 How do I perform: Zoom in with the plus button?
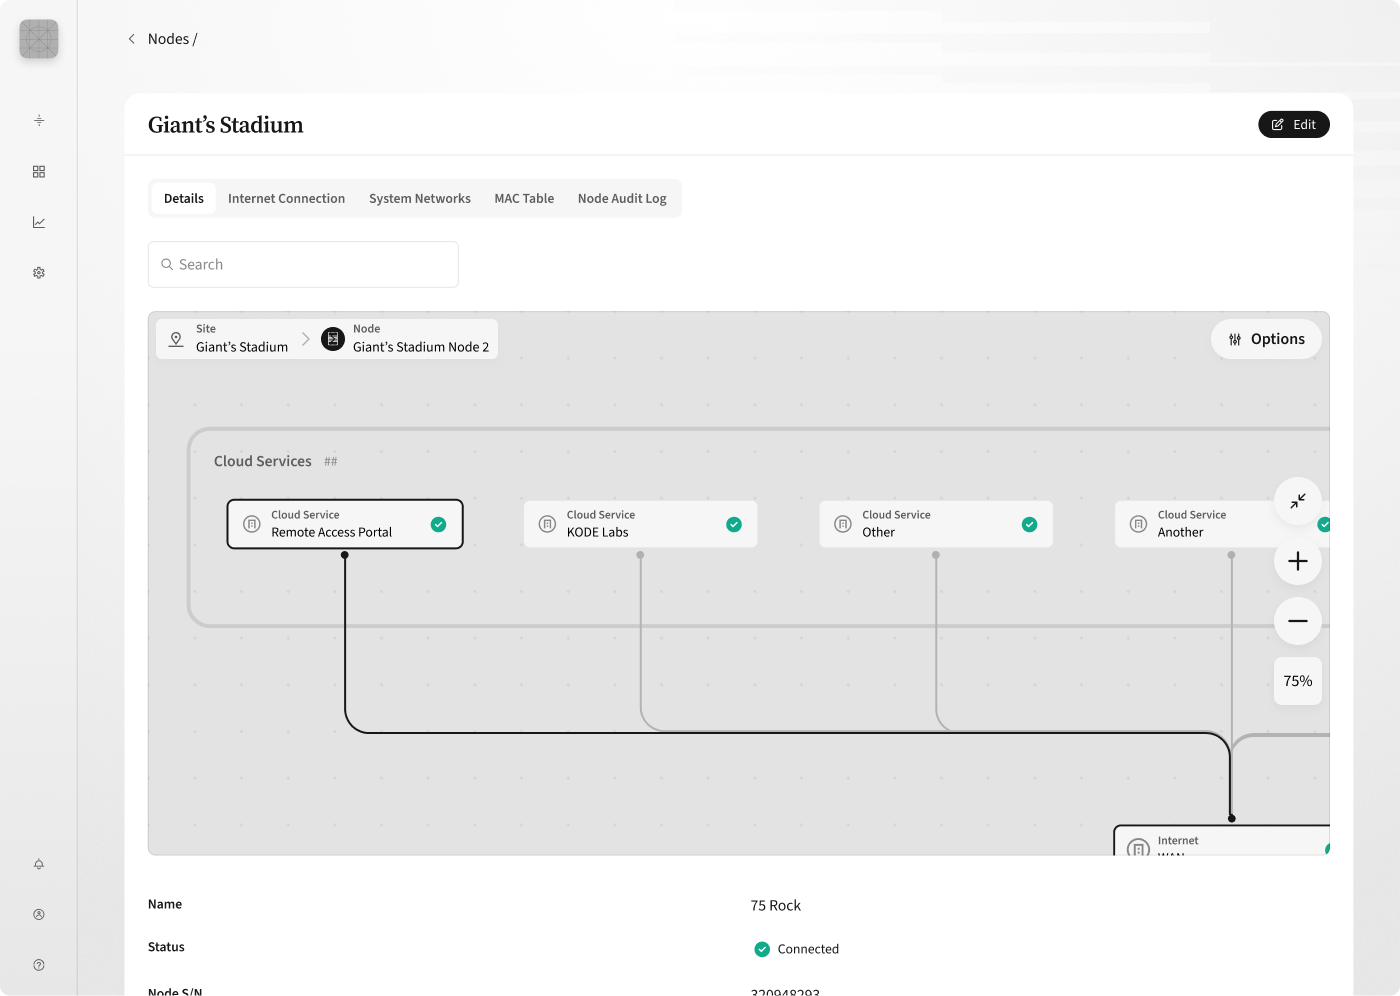(x=1298, y=561)
